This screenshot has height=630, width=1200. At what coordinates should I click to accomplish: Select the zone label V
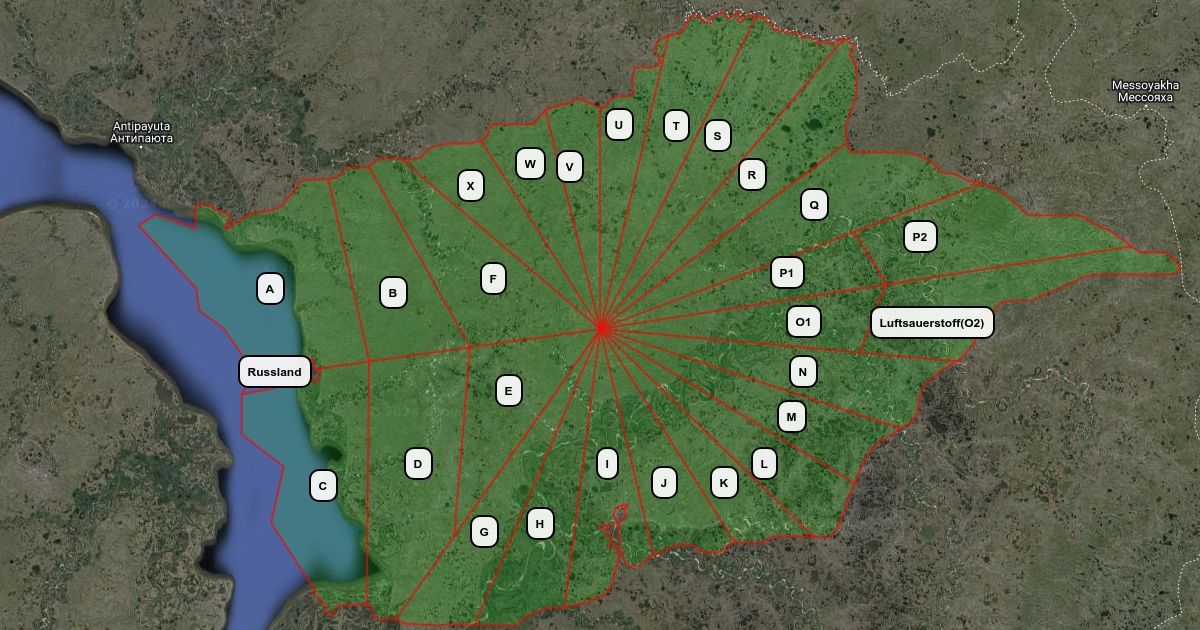pyautogui.click(x=570, y=166)
